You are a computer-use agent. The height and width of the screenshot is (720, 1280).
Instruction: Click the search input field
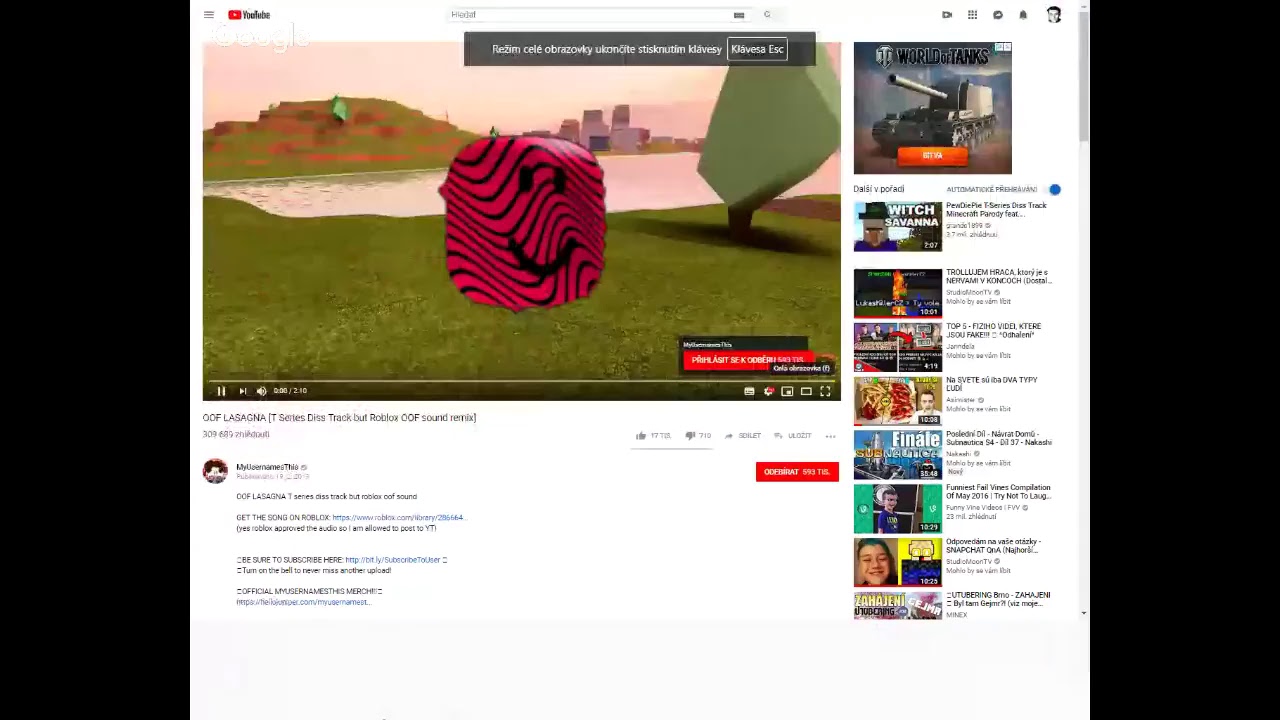coord(590,15)
